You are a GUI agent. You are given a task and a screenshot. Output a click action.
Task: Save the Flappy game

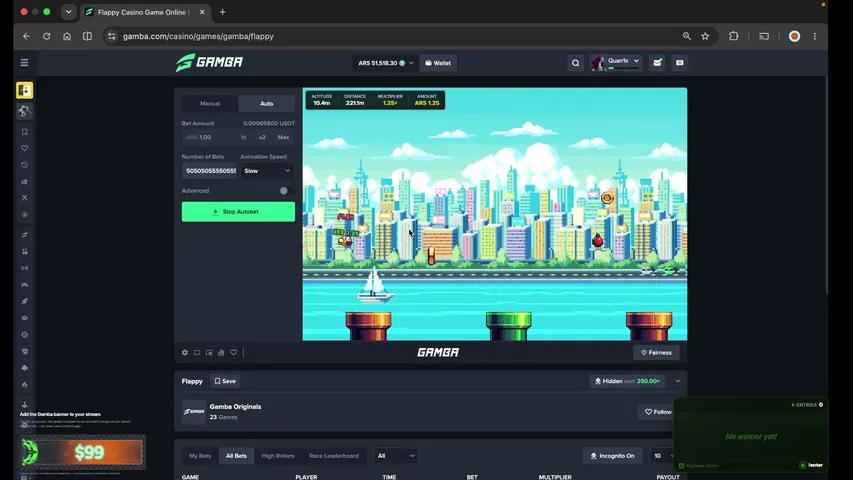coord(225,381)
